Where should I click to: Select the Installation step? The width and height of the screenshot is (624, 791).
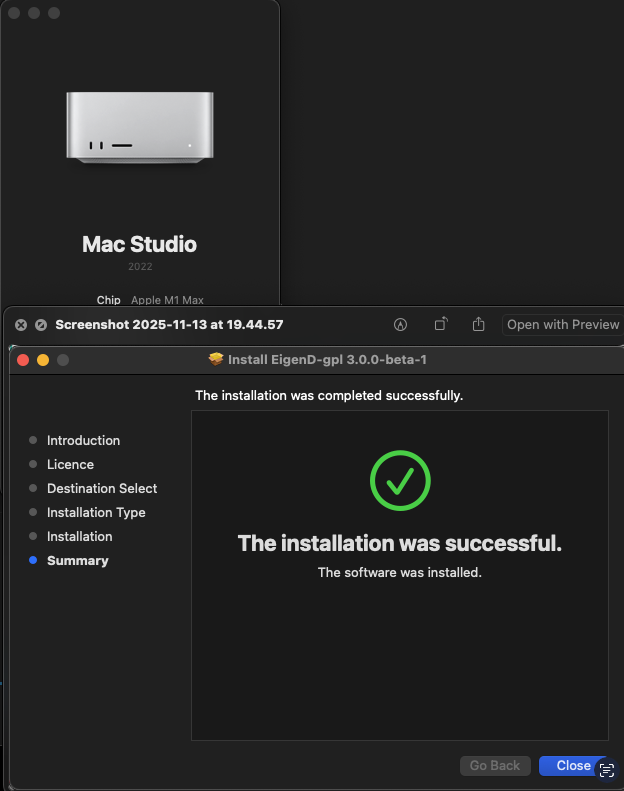pos(79,536)
